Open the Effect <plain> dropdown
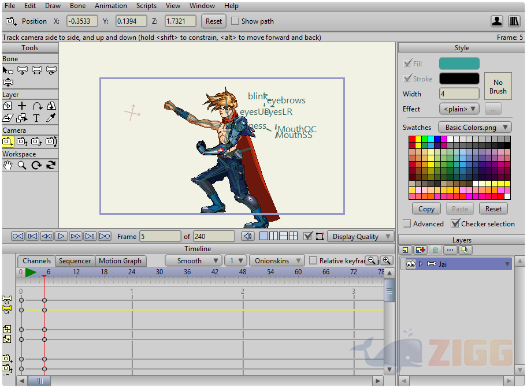 (x=459, y=109)
